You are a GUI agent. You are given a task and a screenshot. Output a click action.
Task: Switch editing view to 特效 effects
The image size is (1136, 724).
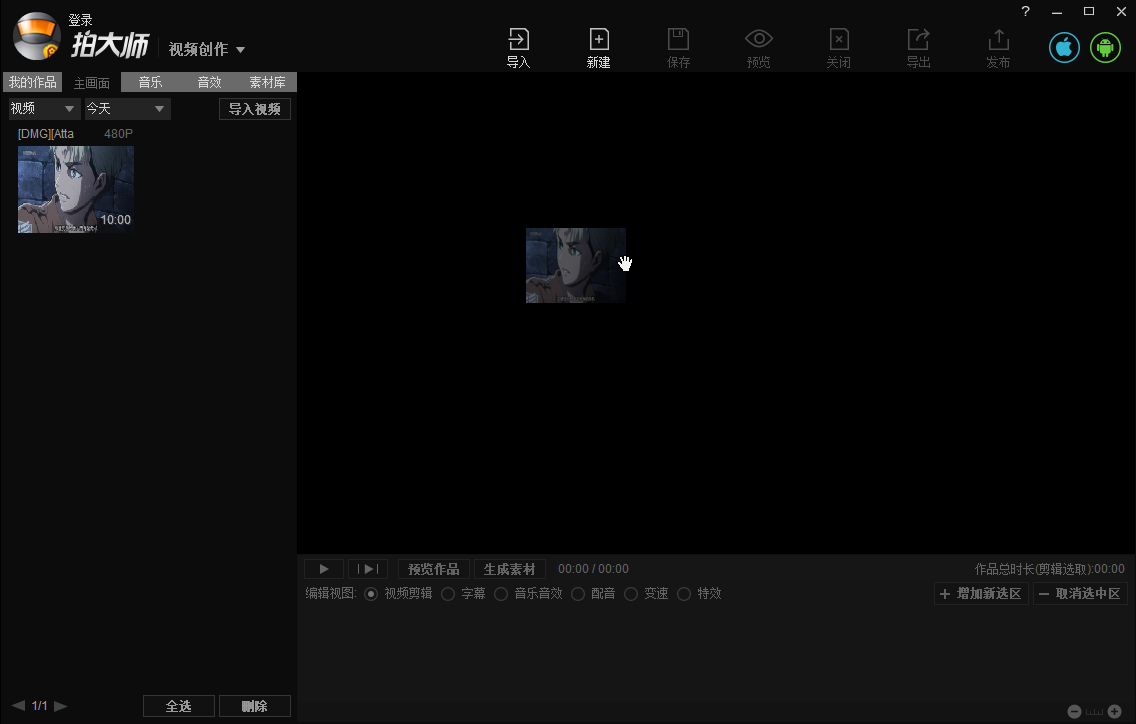[x=684, y=593]
